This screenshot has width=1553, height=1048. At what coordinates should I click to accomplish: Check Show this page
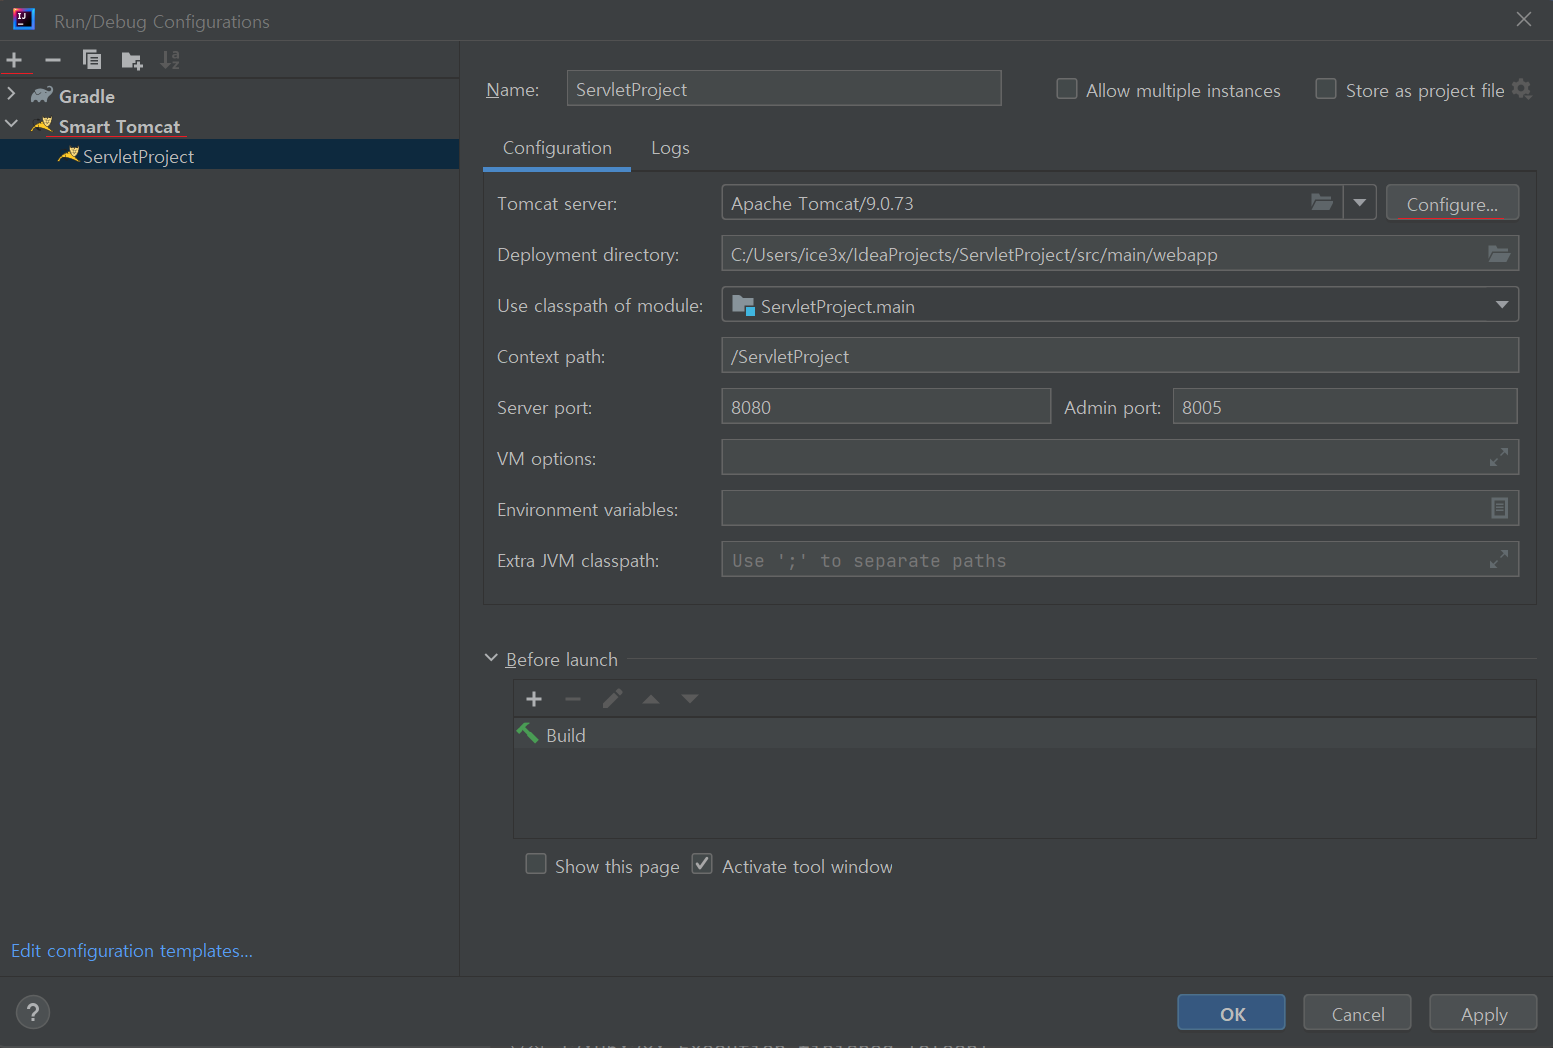[536, 864]
